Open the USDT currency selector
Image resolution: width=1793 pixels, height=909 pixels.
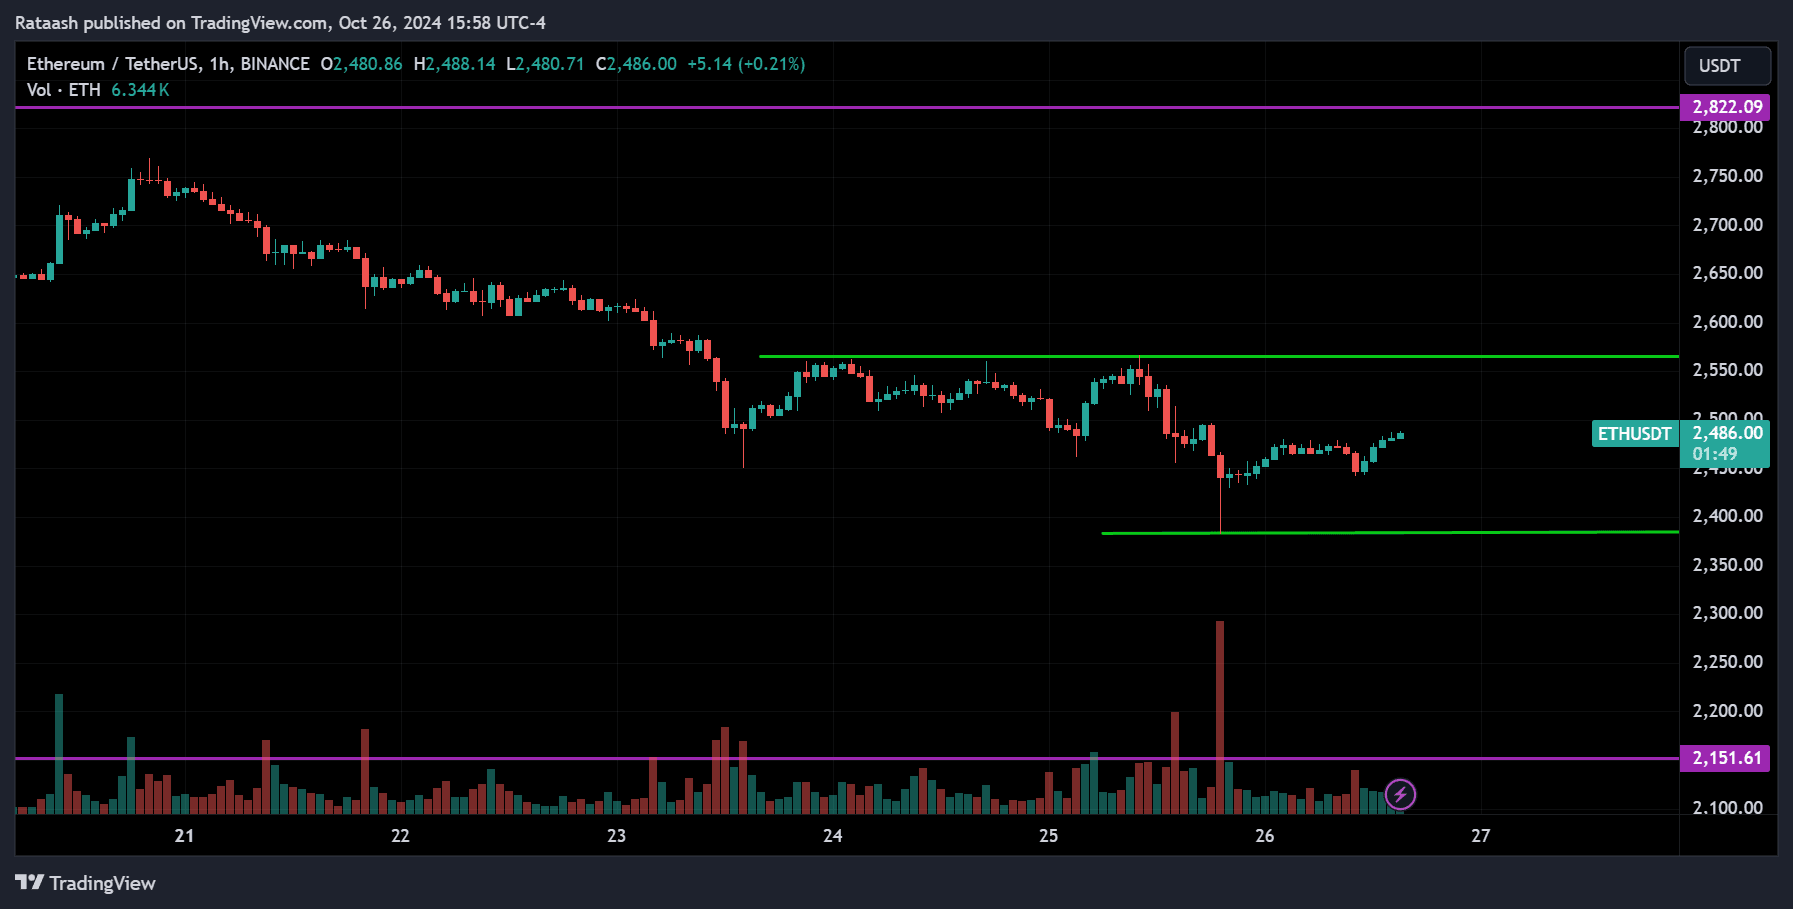1727,66
